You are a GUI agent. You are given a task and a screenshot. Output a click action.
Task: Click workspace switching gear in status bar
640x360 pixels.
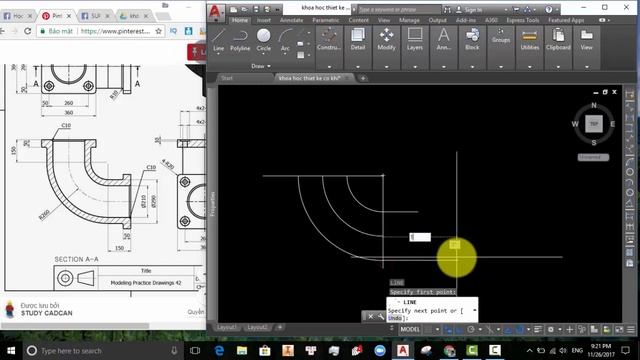[551, 329]
